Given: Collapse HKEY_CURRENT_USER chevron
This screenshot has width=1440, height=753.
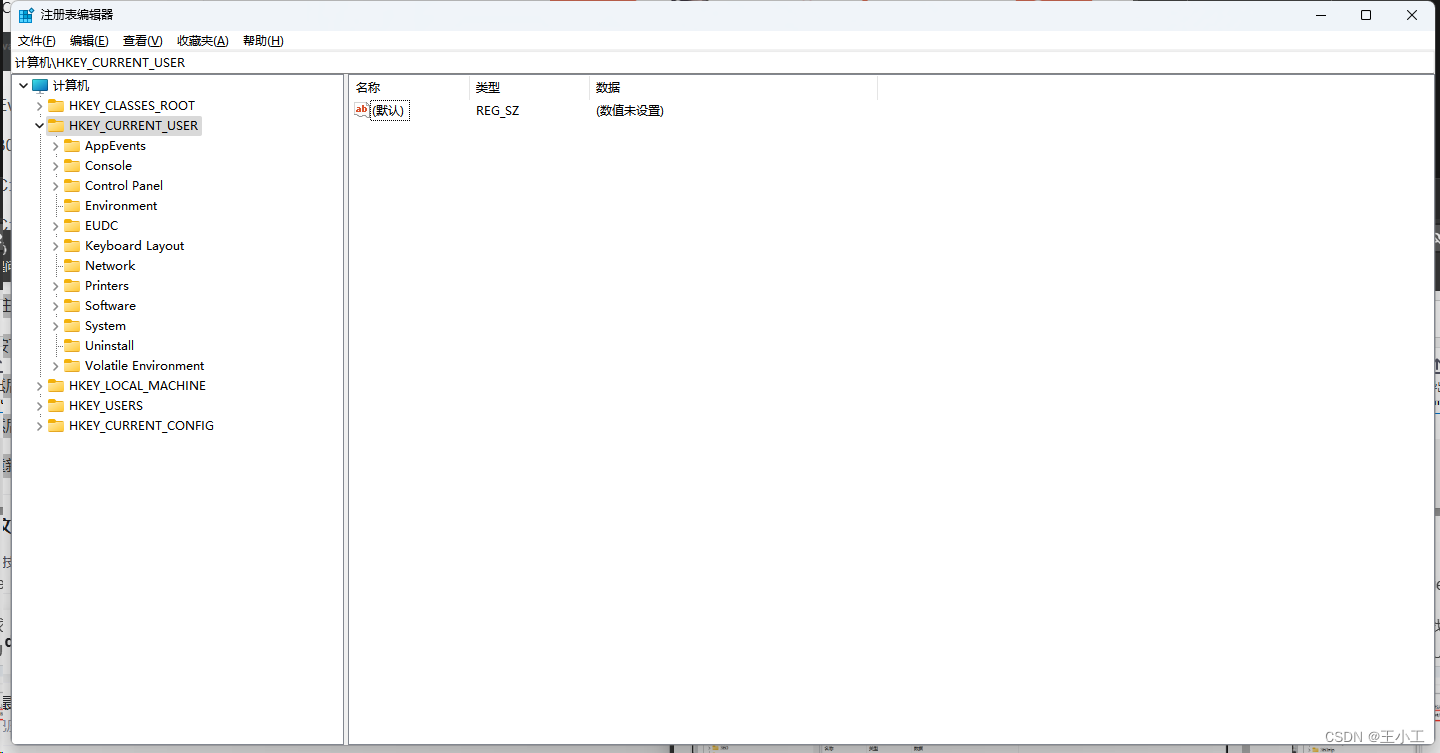Looking at the screenshot, I should [39, 126].
